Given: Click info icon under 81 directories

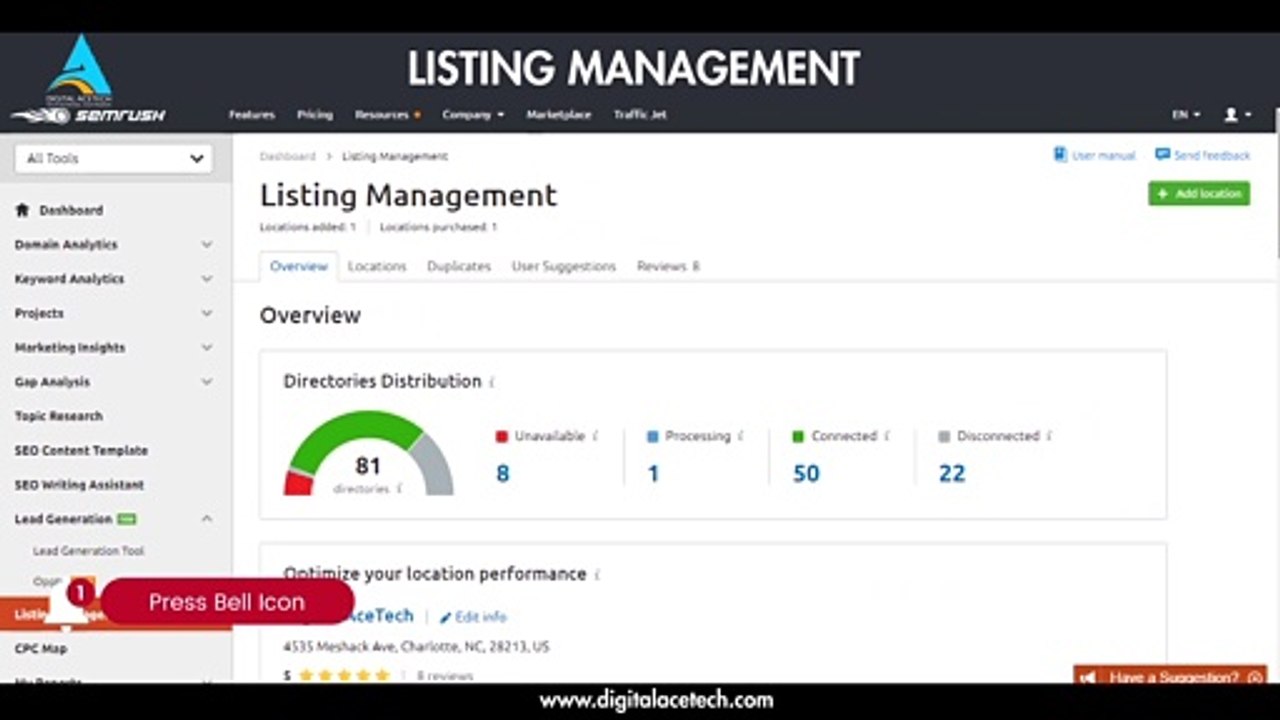Looking at the screenshot, I should coord(399,489).
